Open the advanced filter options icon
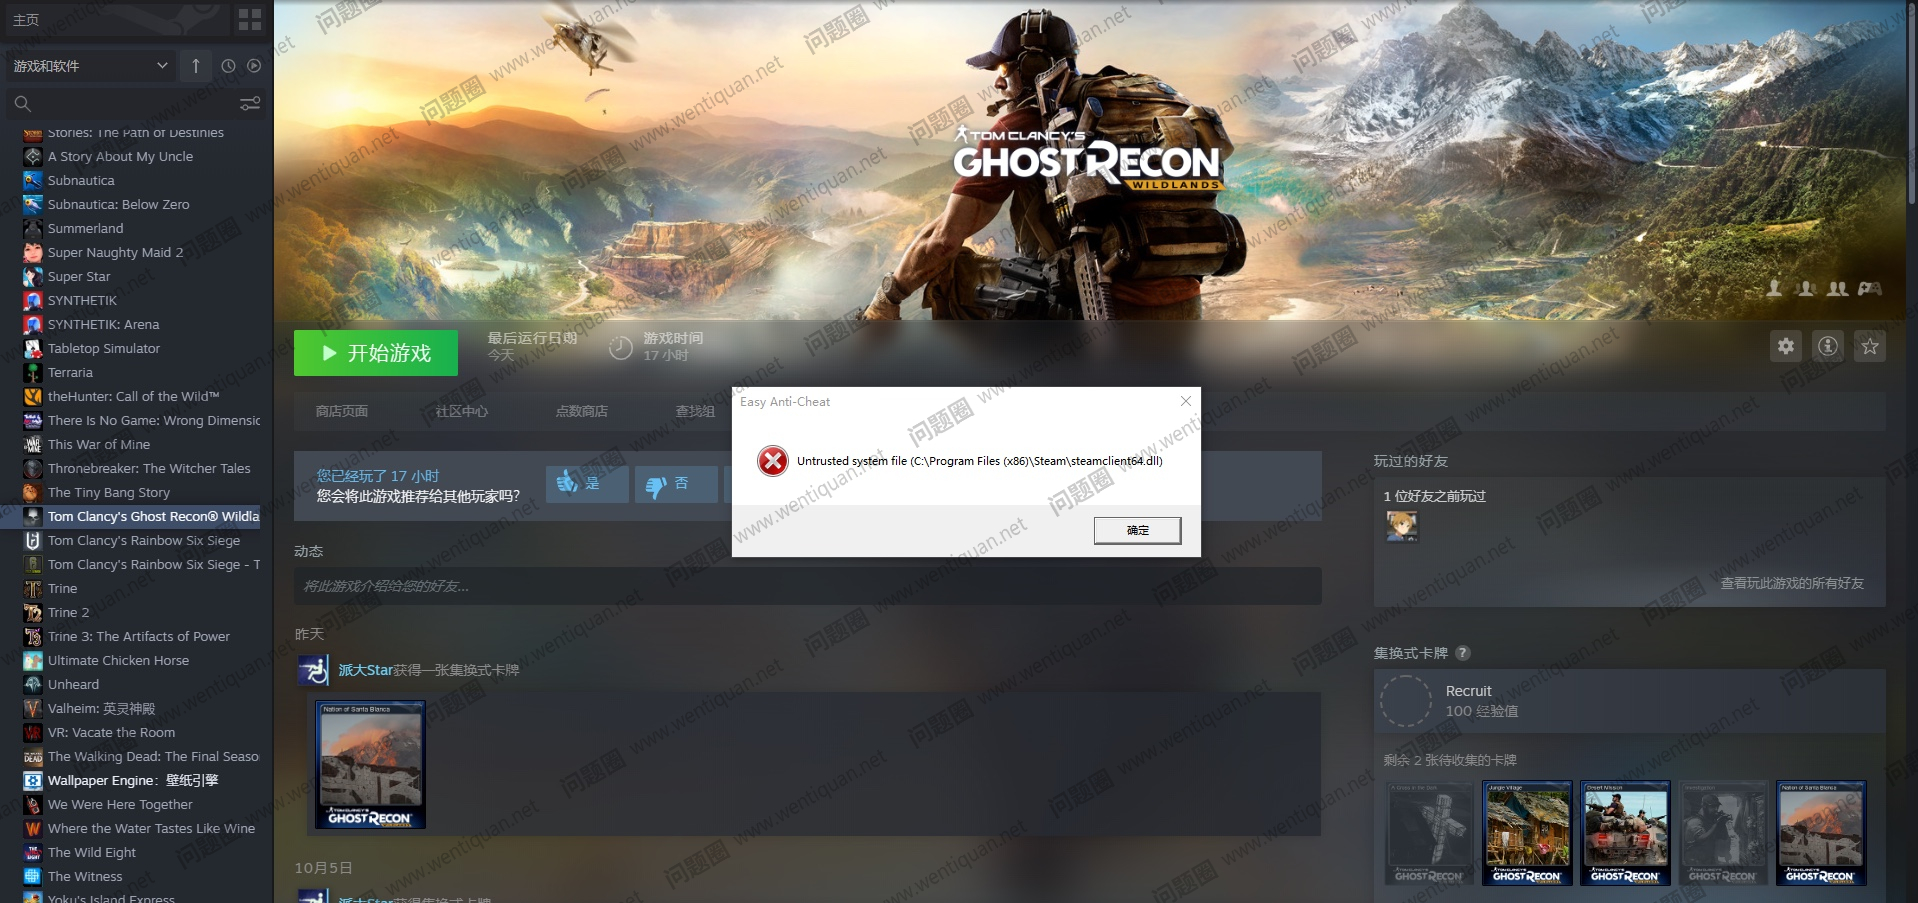The width and height of the screenshot is (1918, 903). tap(250, 103)
